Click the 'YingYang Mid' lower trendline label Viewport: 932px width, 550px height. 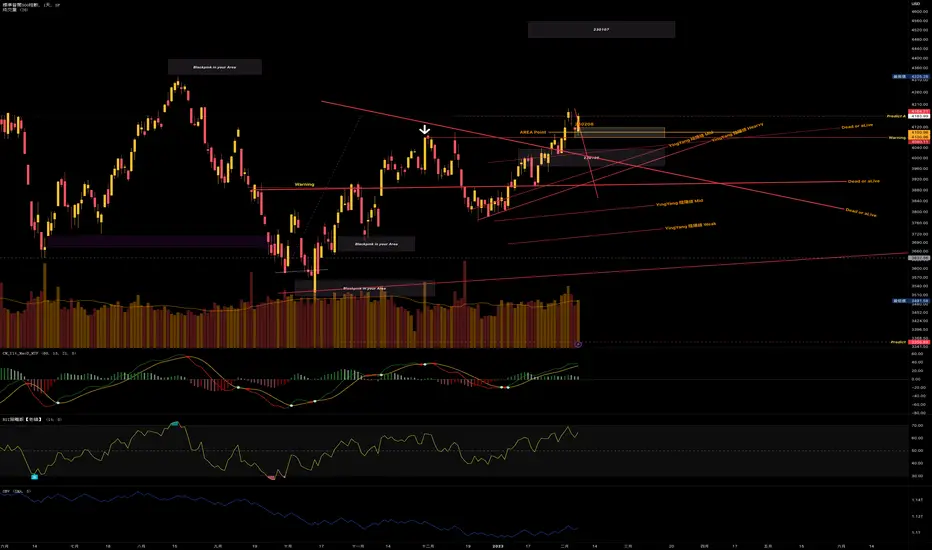point(679,203)
